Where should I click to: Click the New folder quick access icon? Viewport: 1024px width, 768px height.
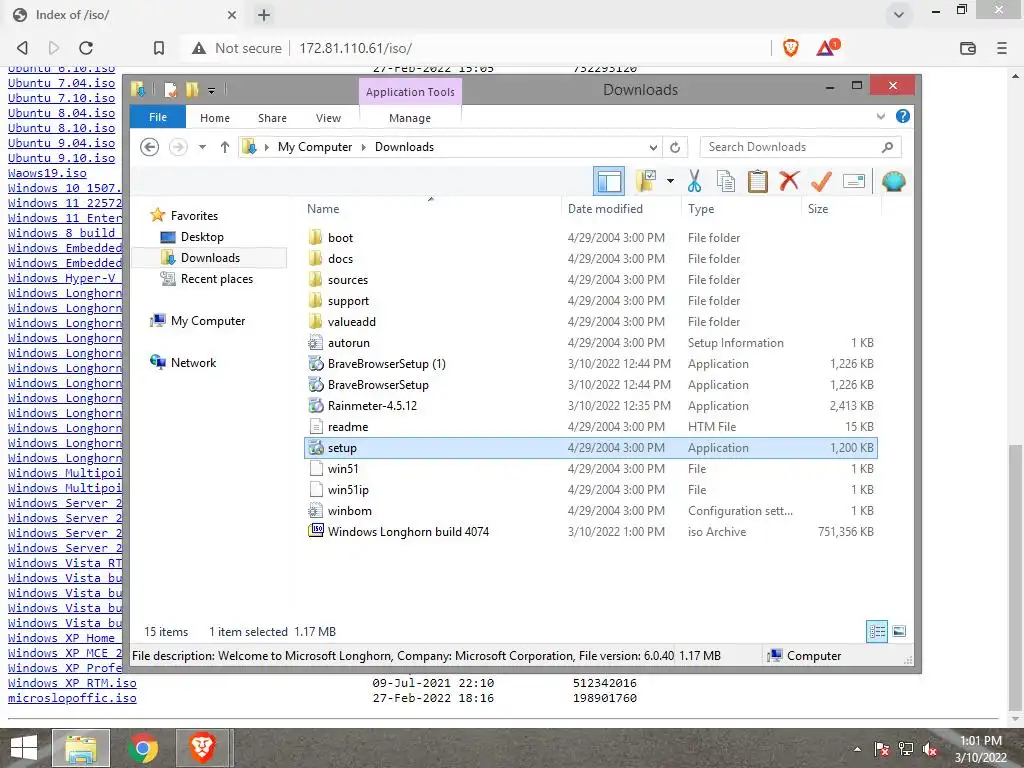pos(191,89)
